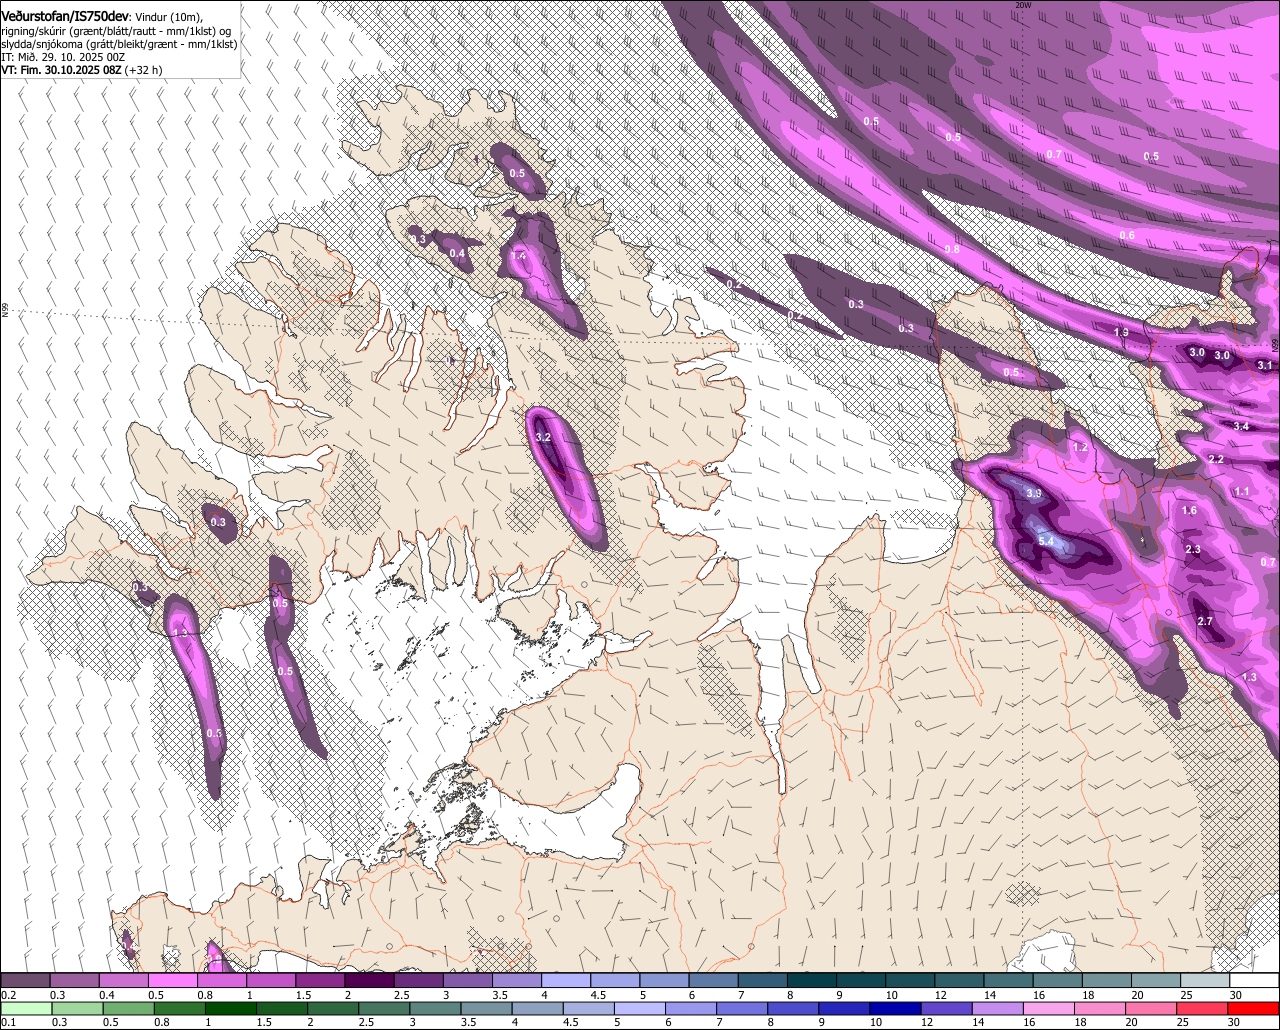This screenshot has height=1030, width=1280.
Task: Click the top-row legend swatch starting at 2
Action: [369, 980]
